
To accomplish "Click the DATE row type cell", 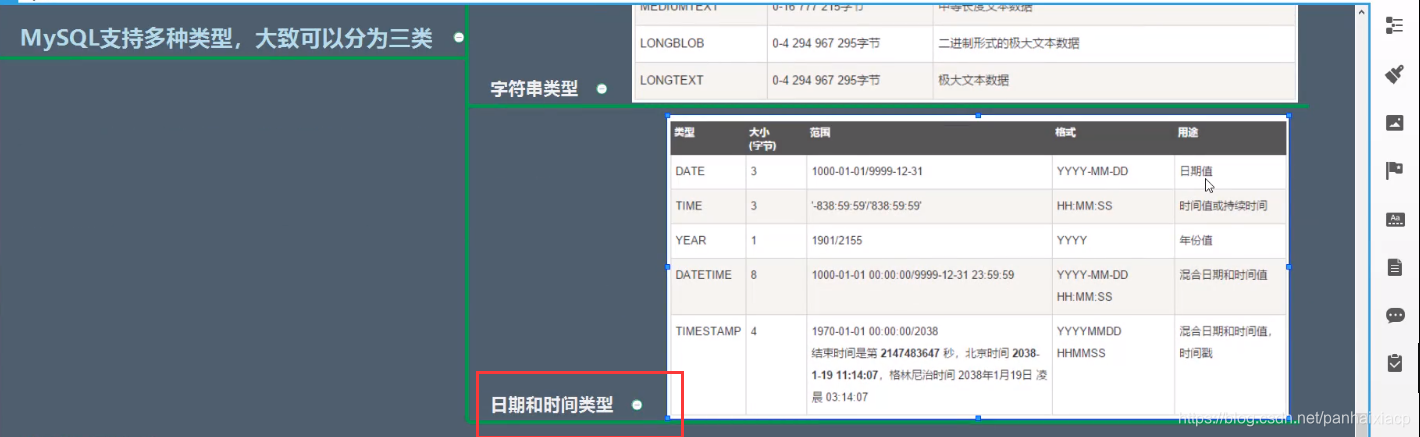I will (x=708, y=172).
